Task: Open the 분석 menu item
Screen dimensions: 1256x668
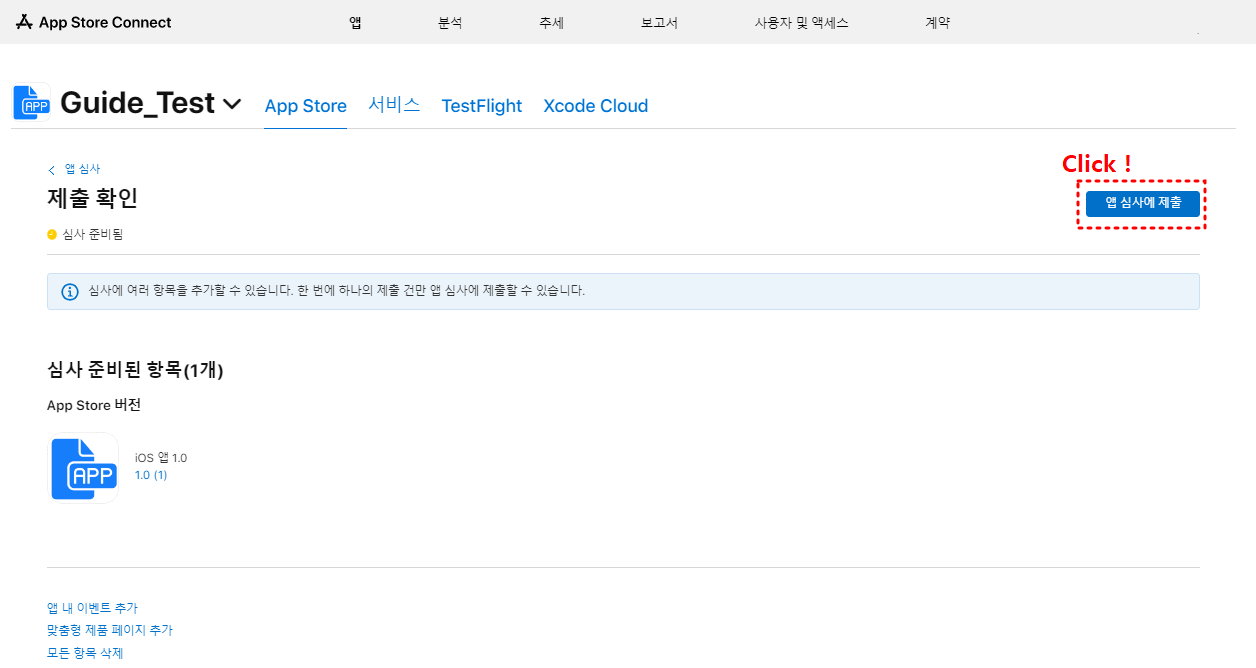Action: coord(450,22)
